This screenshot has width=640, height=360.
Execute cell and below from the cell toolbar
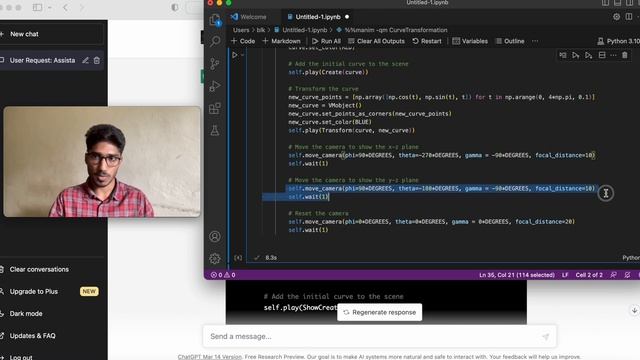point(589,55)
